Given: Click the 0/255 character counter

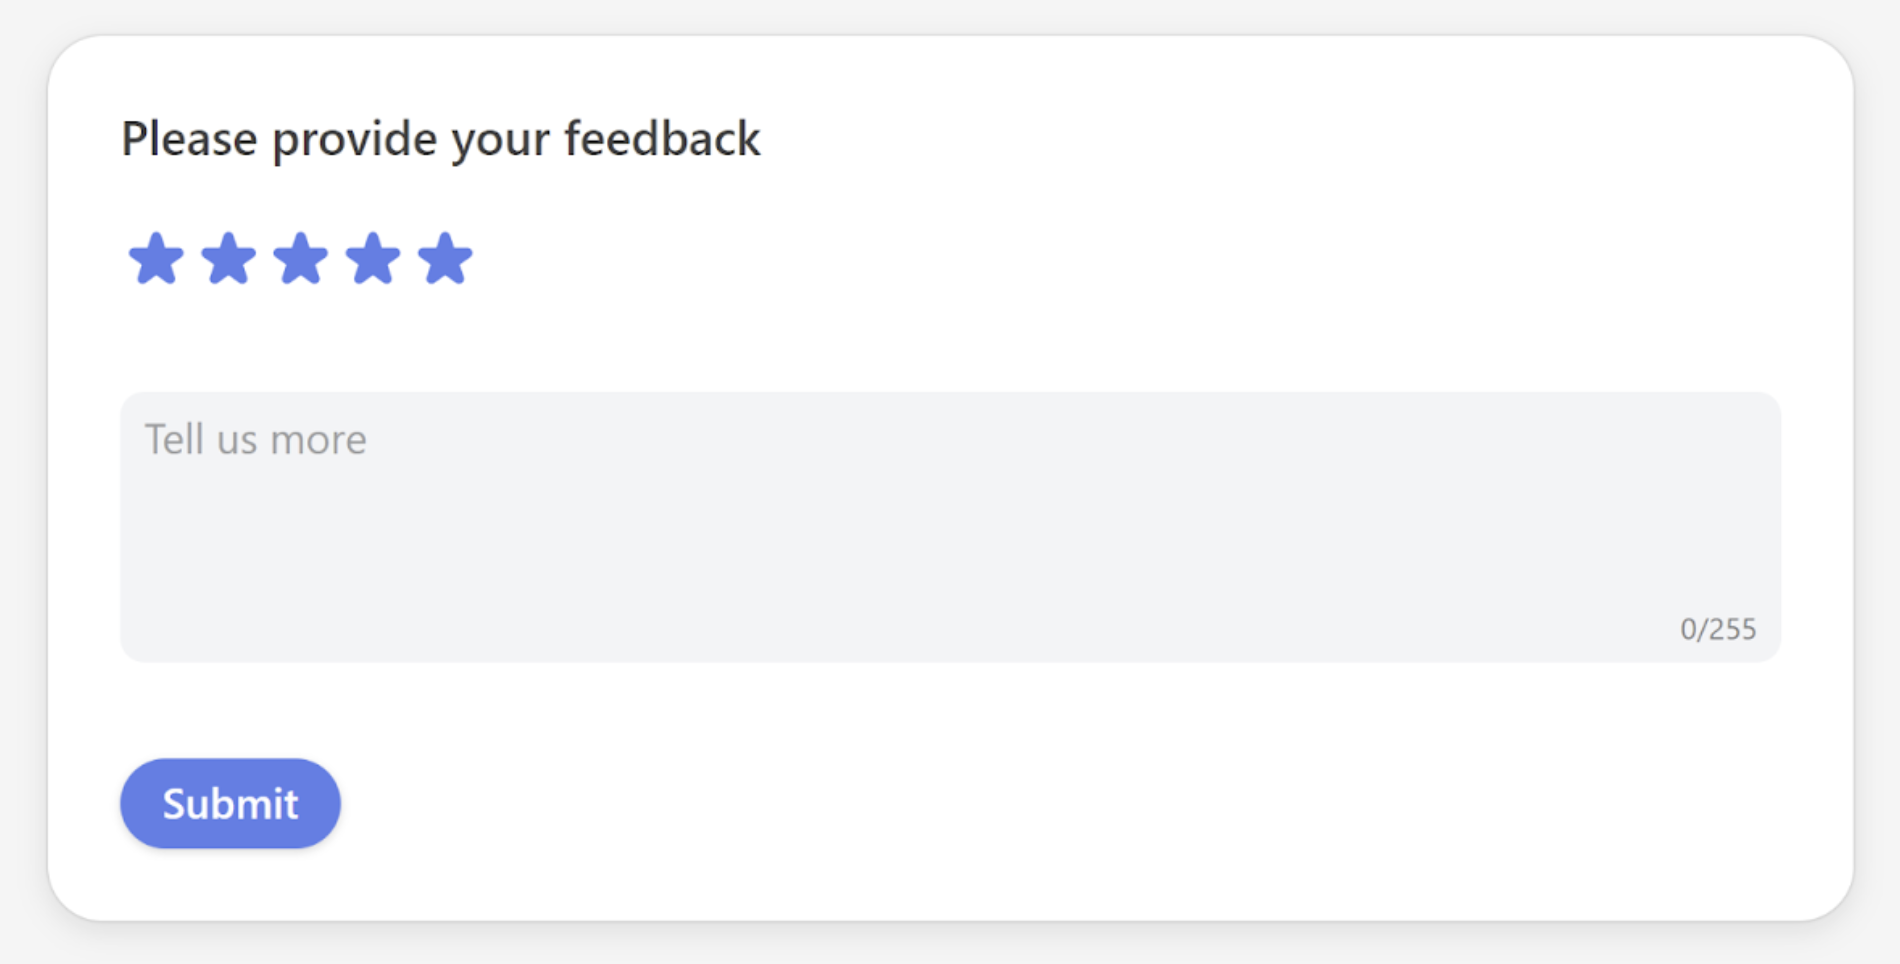Looking at the screenshot, I should [x=1719, y=629].
